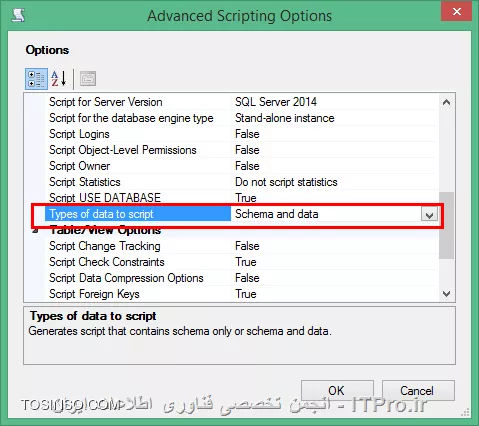Screen dimensions: 479x426
Task: Confirm settings with OK button
Action: click(x=337, y=390)
